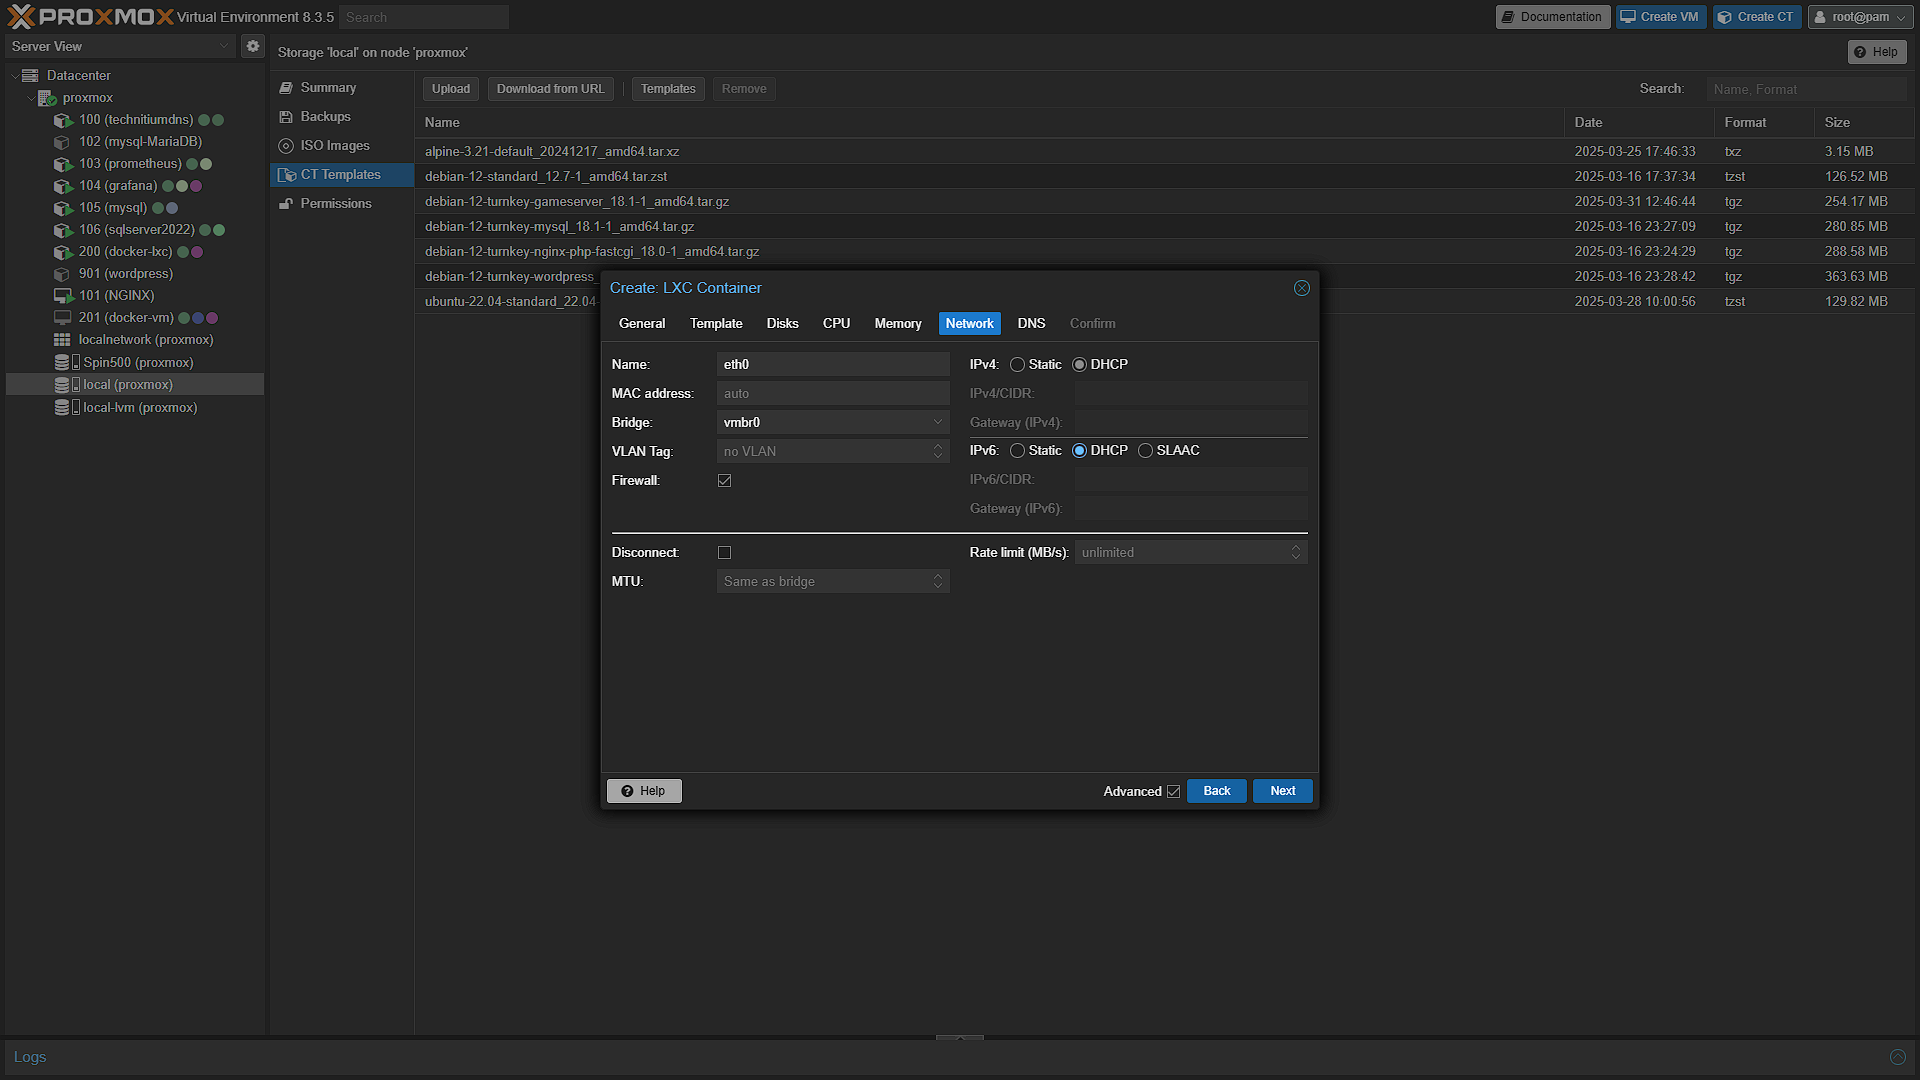This screenshot has height=1080, width=1920.
Task: Collapse the Datacenter tree node
Action: [x=14, y=76]
